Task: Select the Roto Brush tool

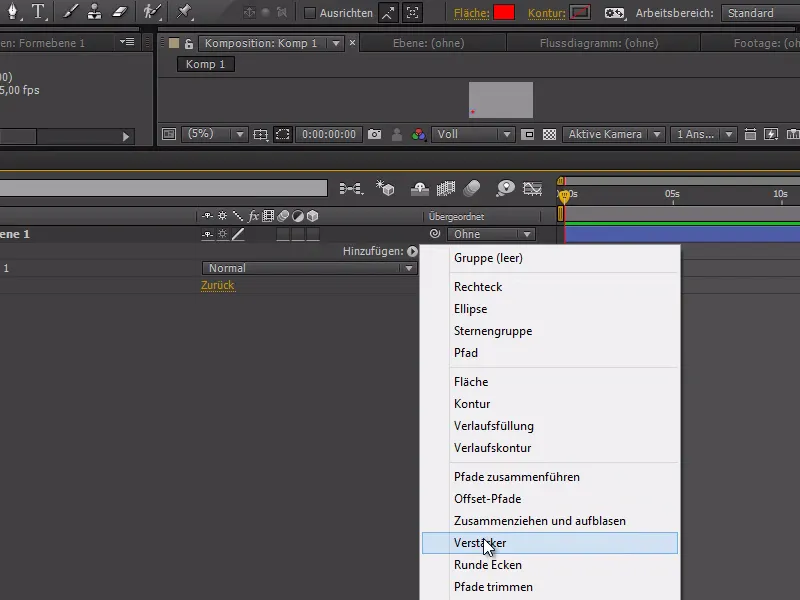Action: [x=152, y=11]
